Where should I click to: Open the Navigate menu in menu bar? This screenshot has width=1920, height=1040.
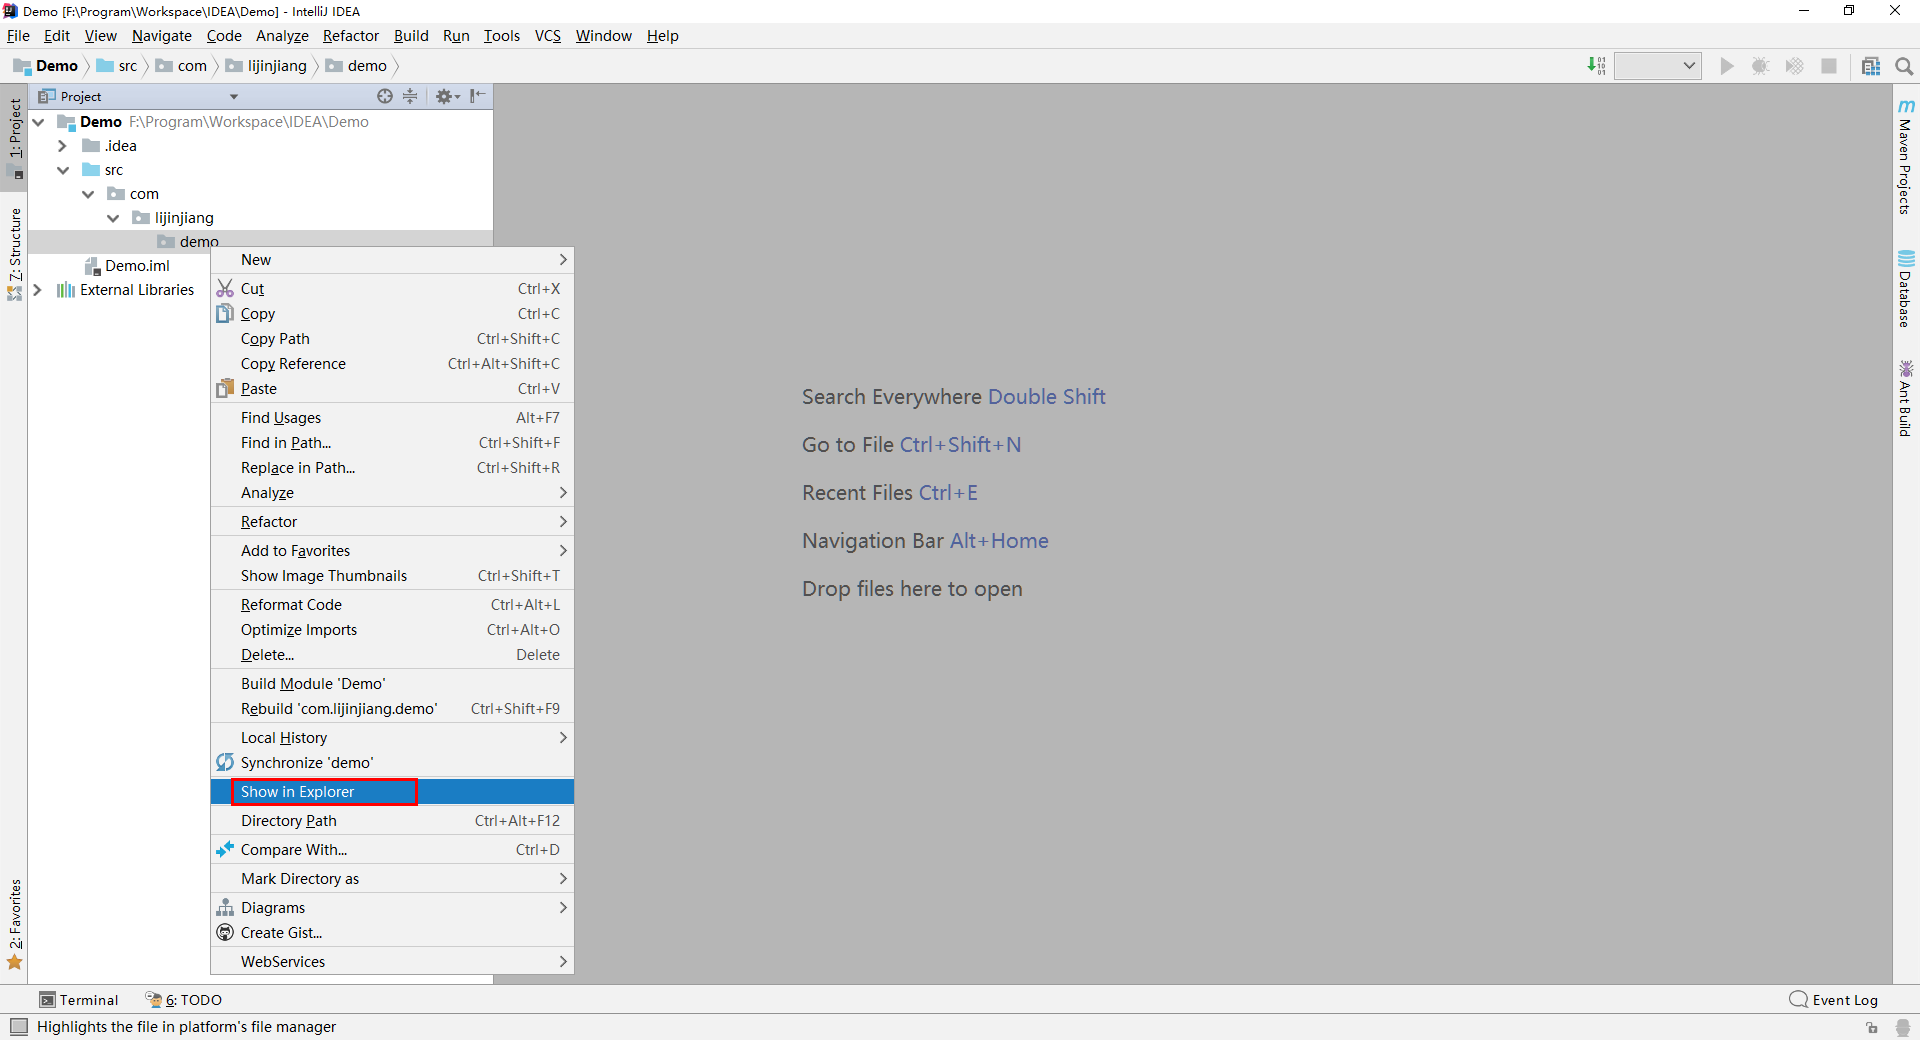tap(161, 36)
